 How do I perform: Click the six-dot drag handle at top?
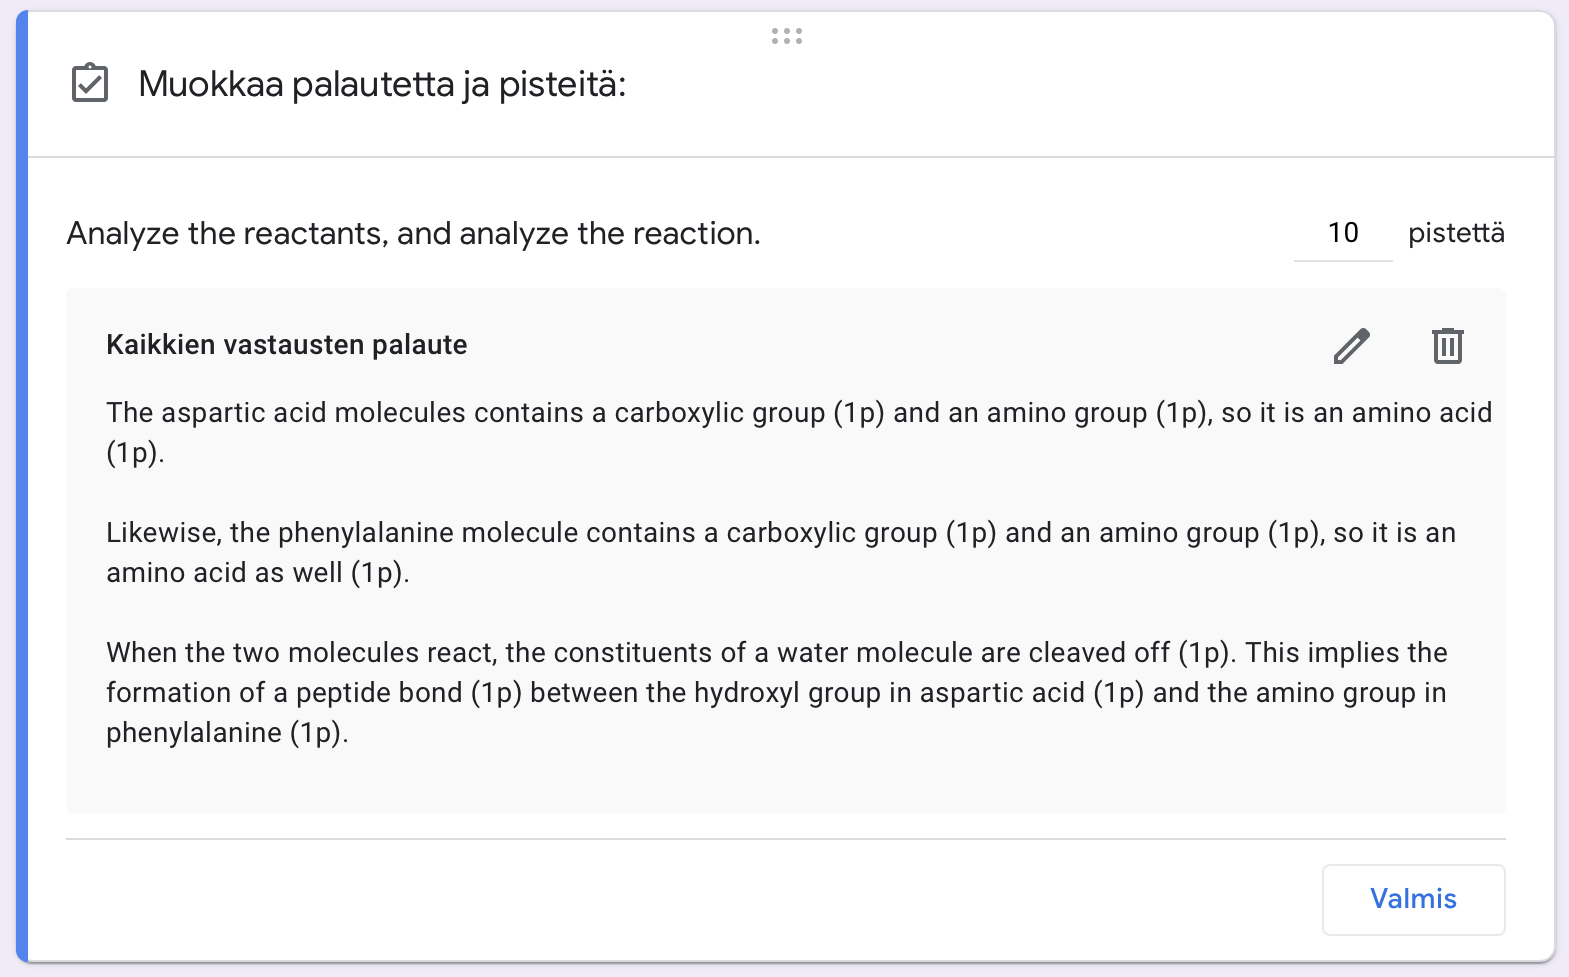tap(787, 36)
